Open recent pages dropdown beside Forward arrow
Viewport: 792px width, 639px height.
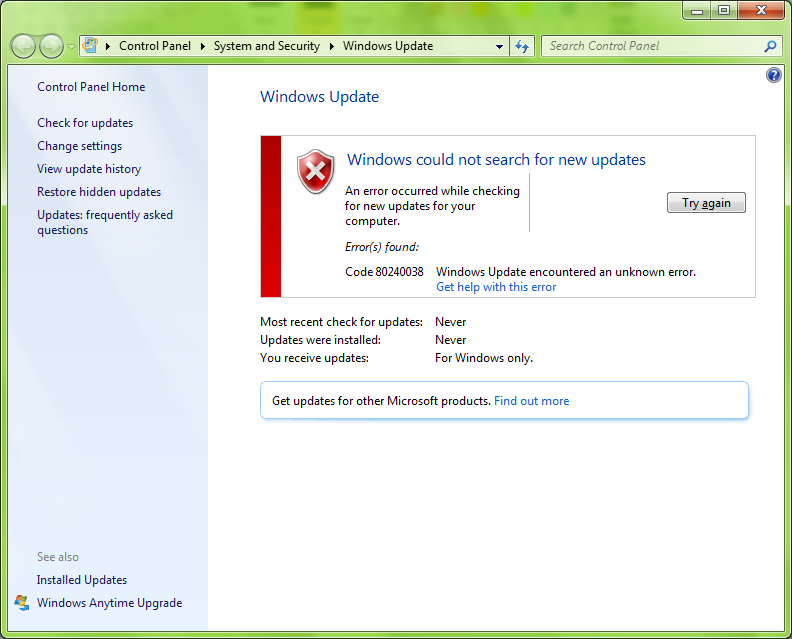pyautogui.click(x=71, y=47)
